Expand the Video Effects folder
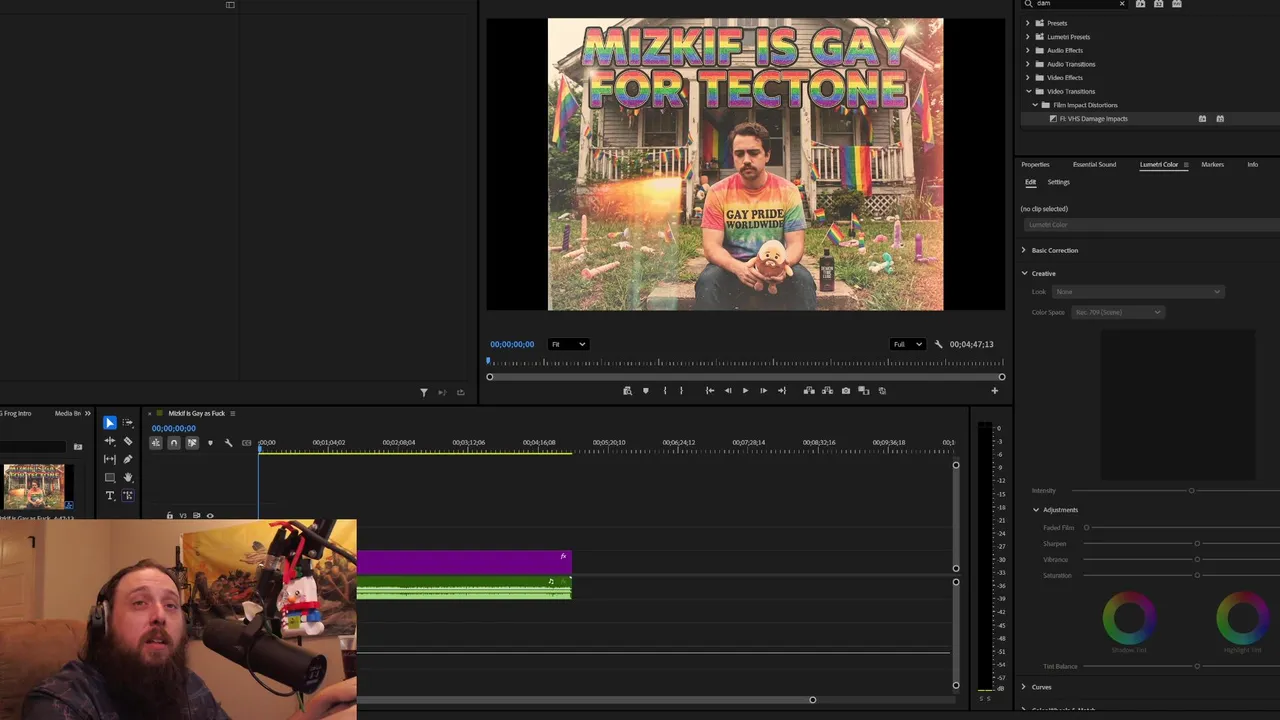 (x=1028, y=78)
